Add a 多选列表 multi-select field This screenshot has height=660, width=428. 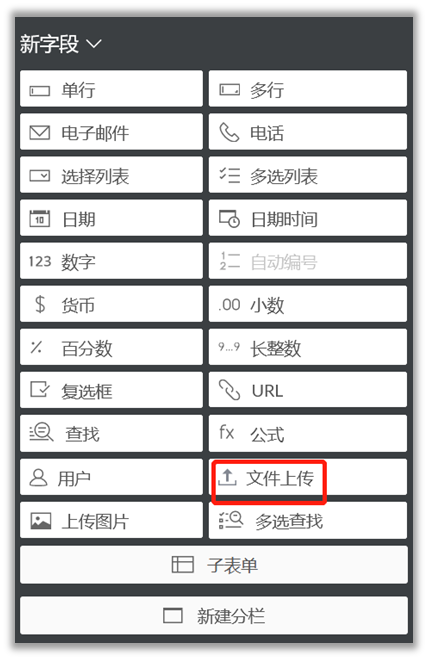tap(308, 175)
